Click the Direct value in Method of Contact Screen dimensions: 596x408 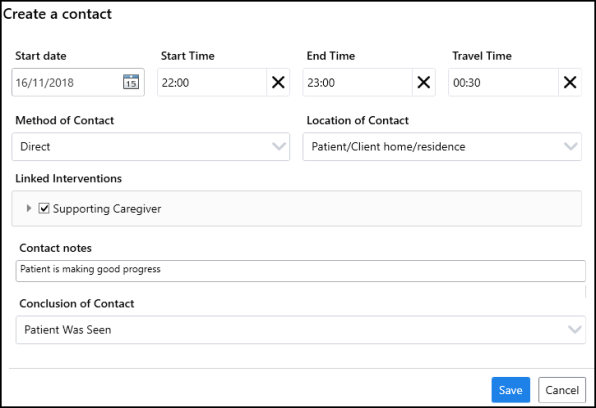pyautogui.click(x=35, y=146)
